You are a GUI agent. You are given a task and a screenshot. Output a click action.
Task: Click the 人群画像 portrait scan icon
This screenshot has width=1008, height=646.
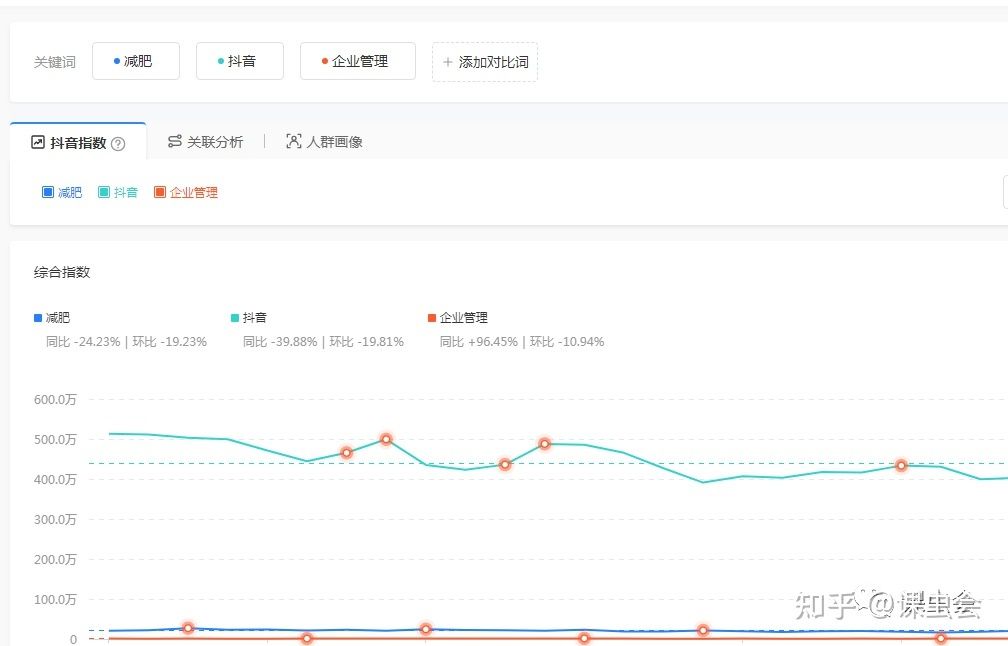(293, 142)
